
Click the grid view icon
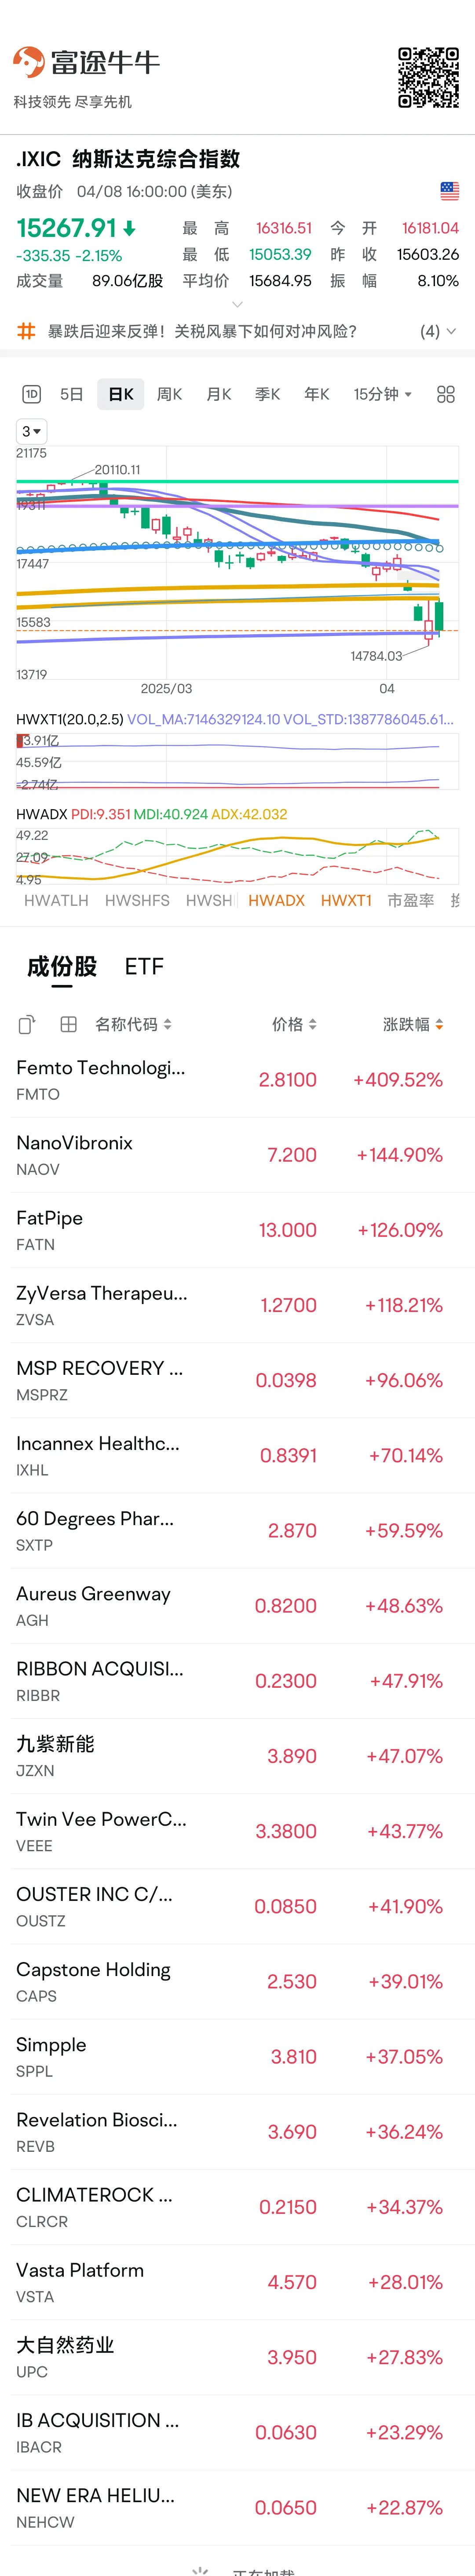69,1024
